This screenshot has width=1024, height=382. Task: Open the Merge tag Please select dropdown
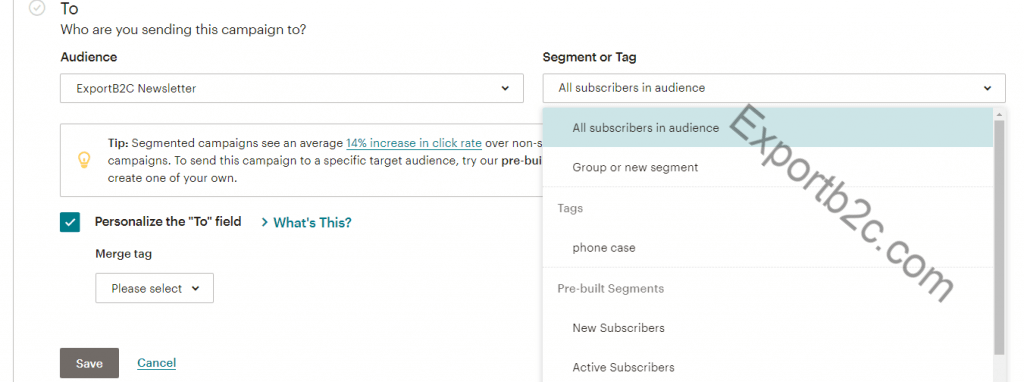155,288
